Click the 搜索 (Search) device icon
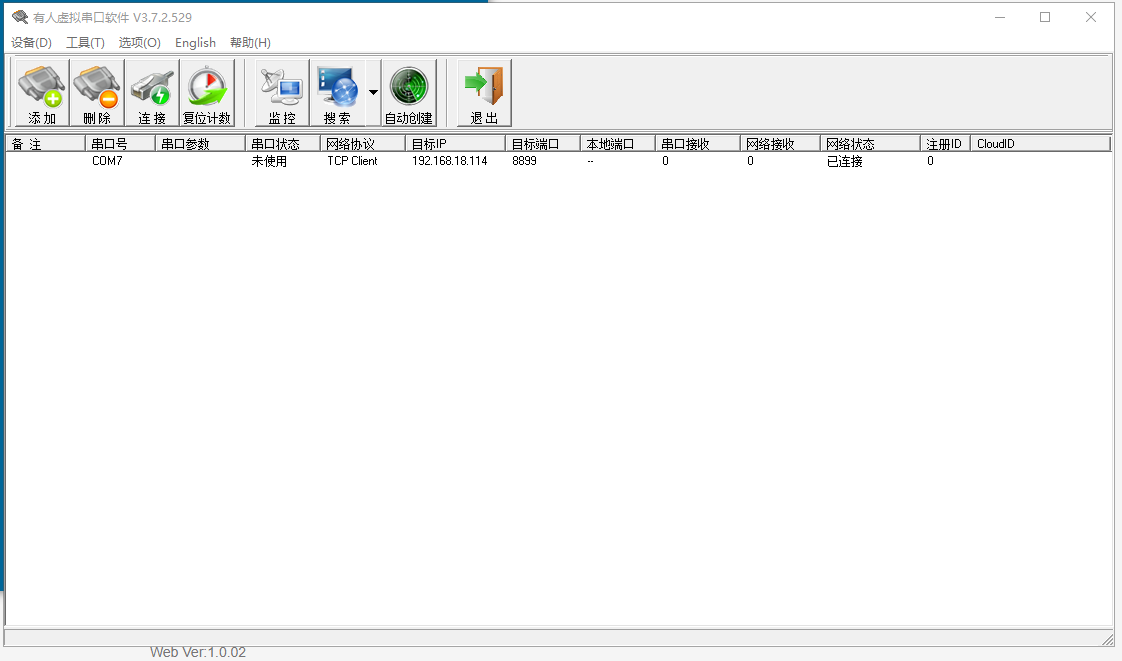 click(x=337, y=92)
